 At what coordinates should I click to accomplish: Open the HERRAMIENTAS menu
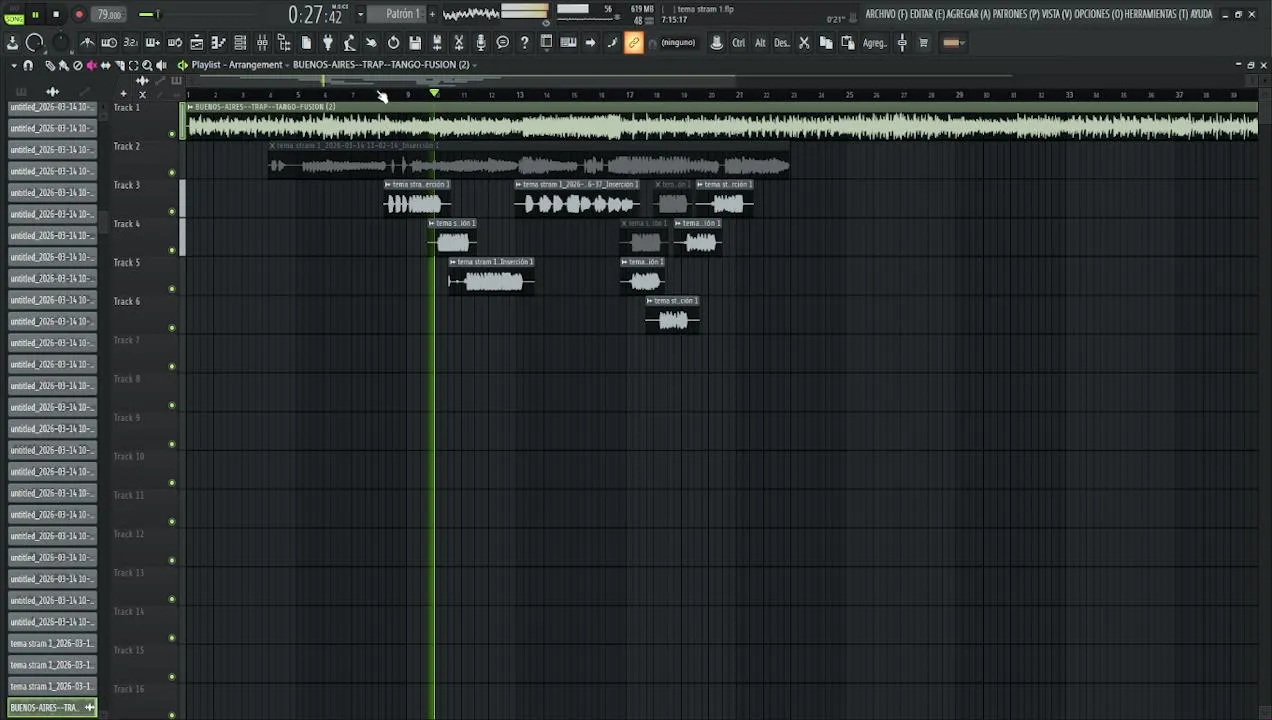(x=1155, y=14)
